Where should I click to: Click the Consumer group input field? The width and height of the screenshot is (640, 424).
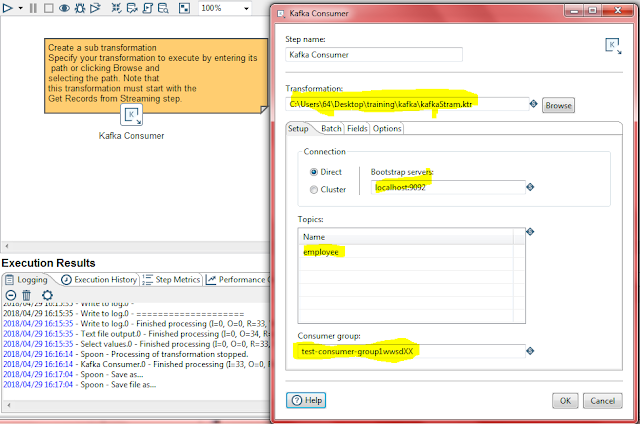coord(411,351)
